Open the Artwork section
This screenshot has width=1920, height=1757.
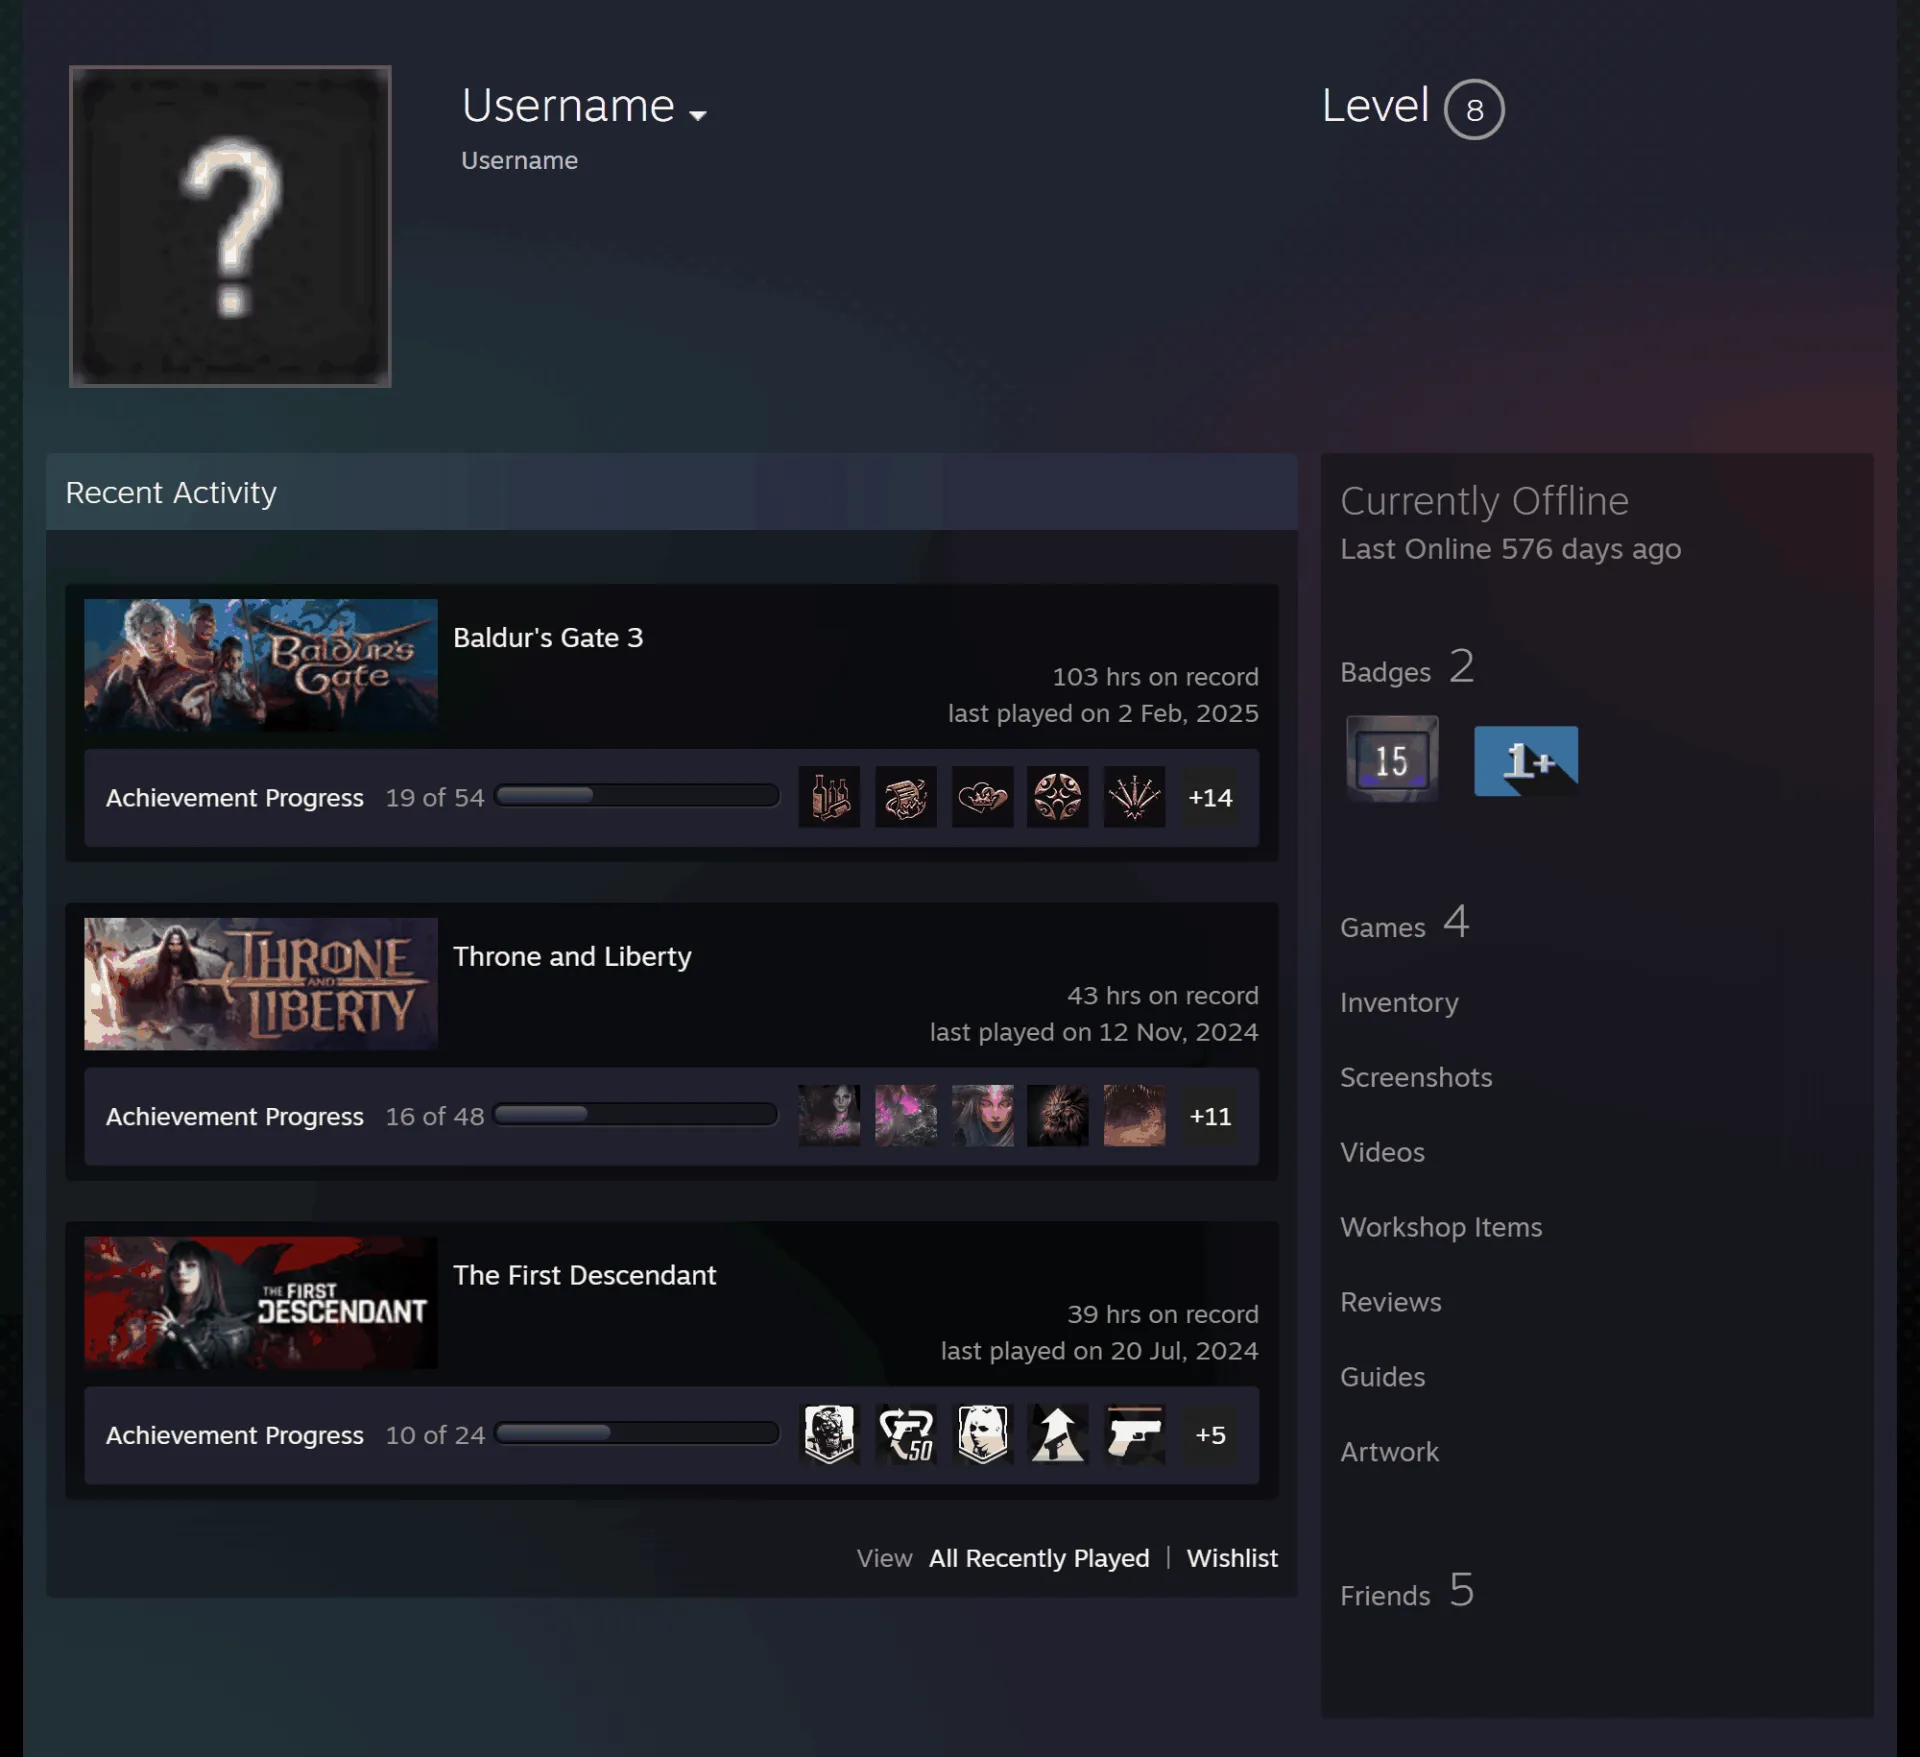pos(1389,1452)
